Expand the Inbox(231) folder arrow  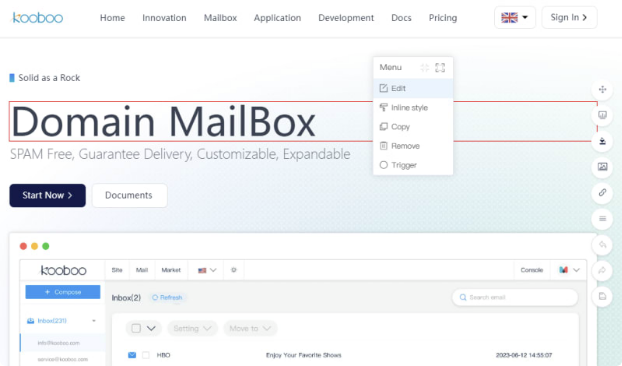[94, 321]
